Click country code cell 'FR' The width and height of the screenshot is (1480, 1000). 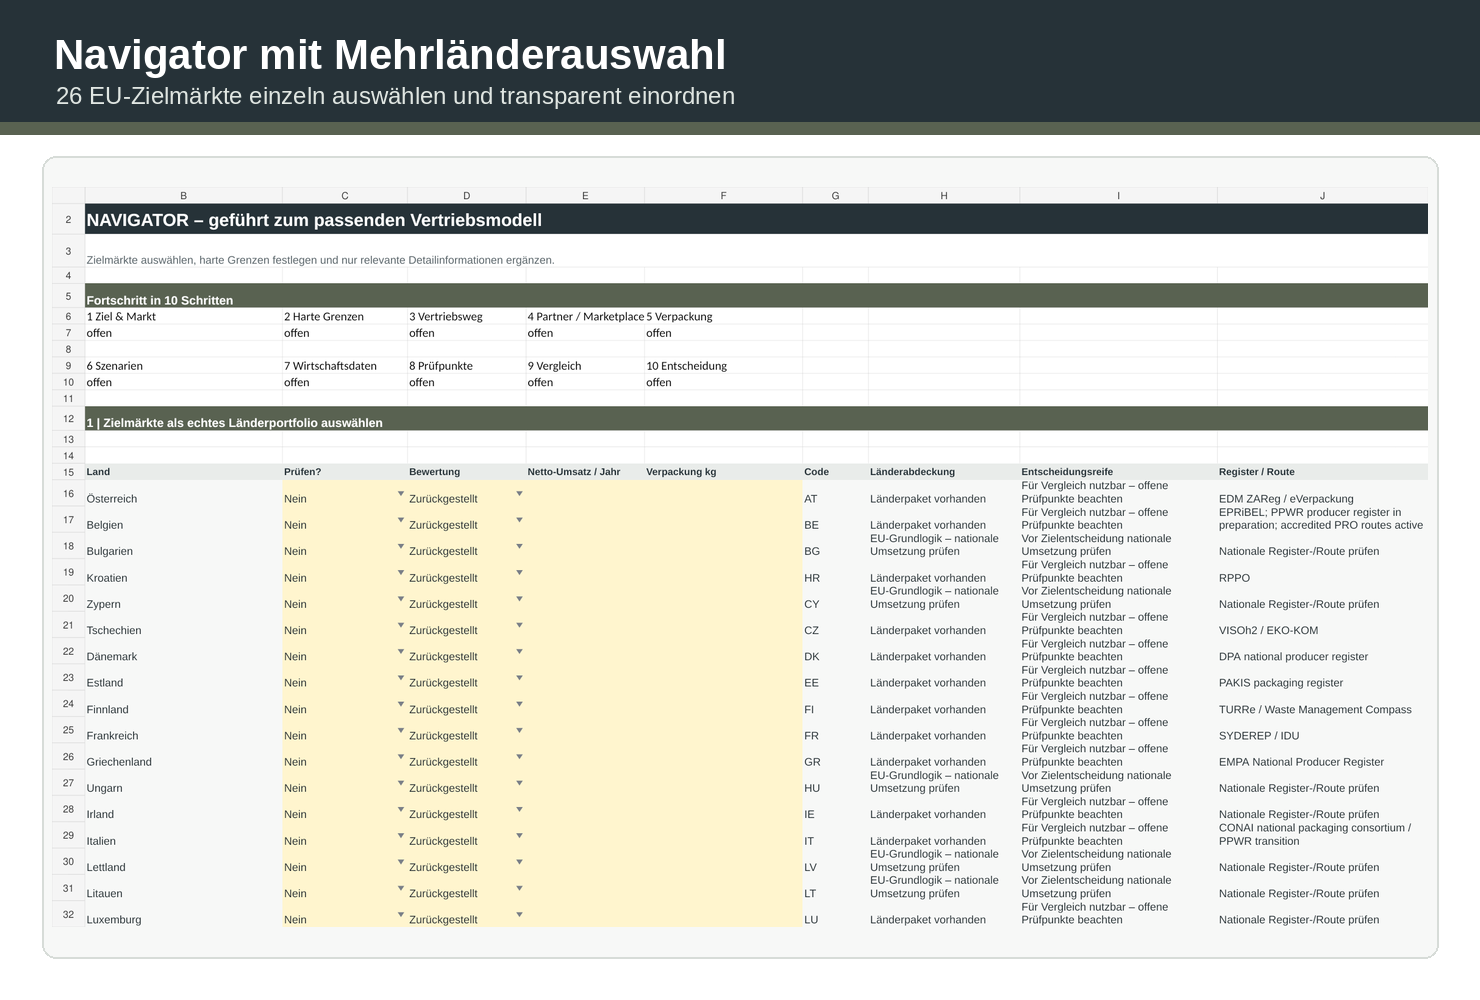[x=835, y=730]
